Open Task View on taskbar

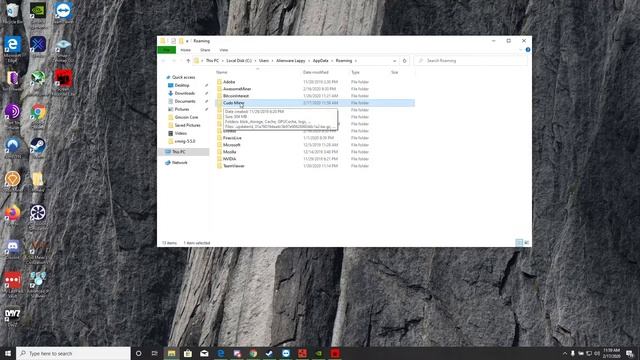155,353
